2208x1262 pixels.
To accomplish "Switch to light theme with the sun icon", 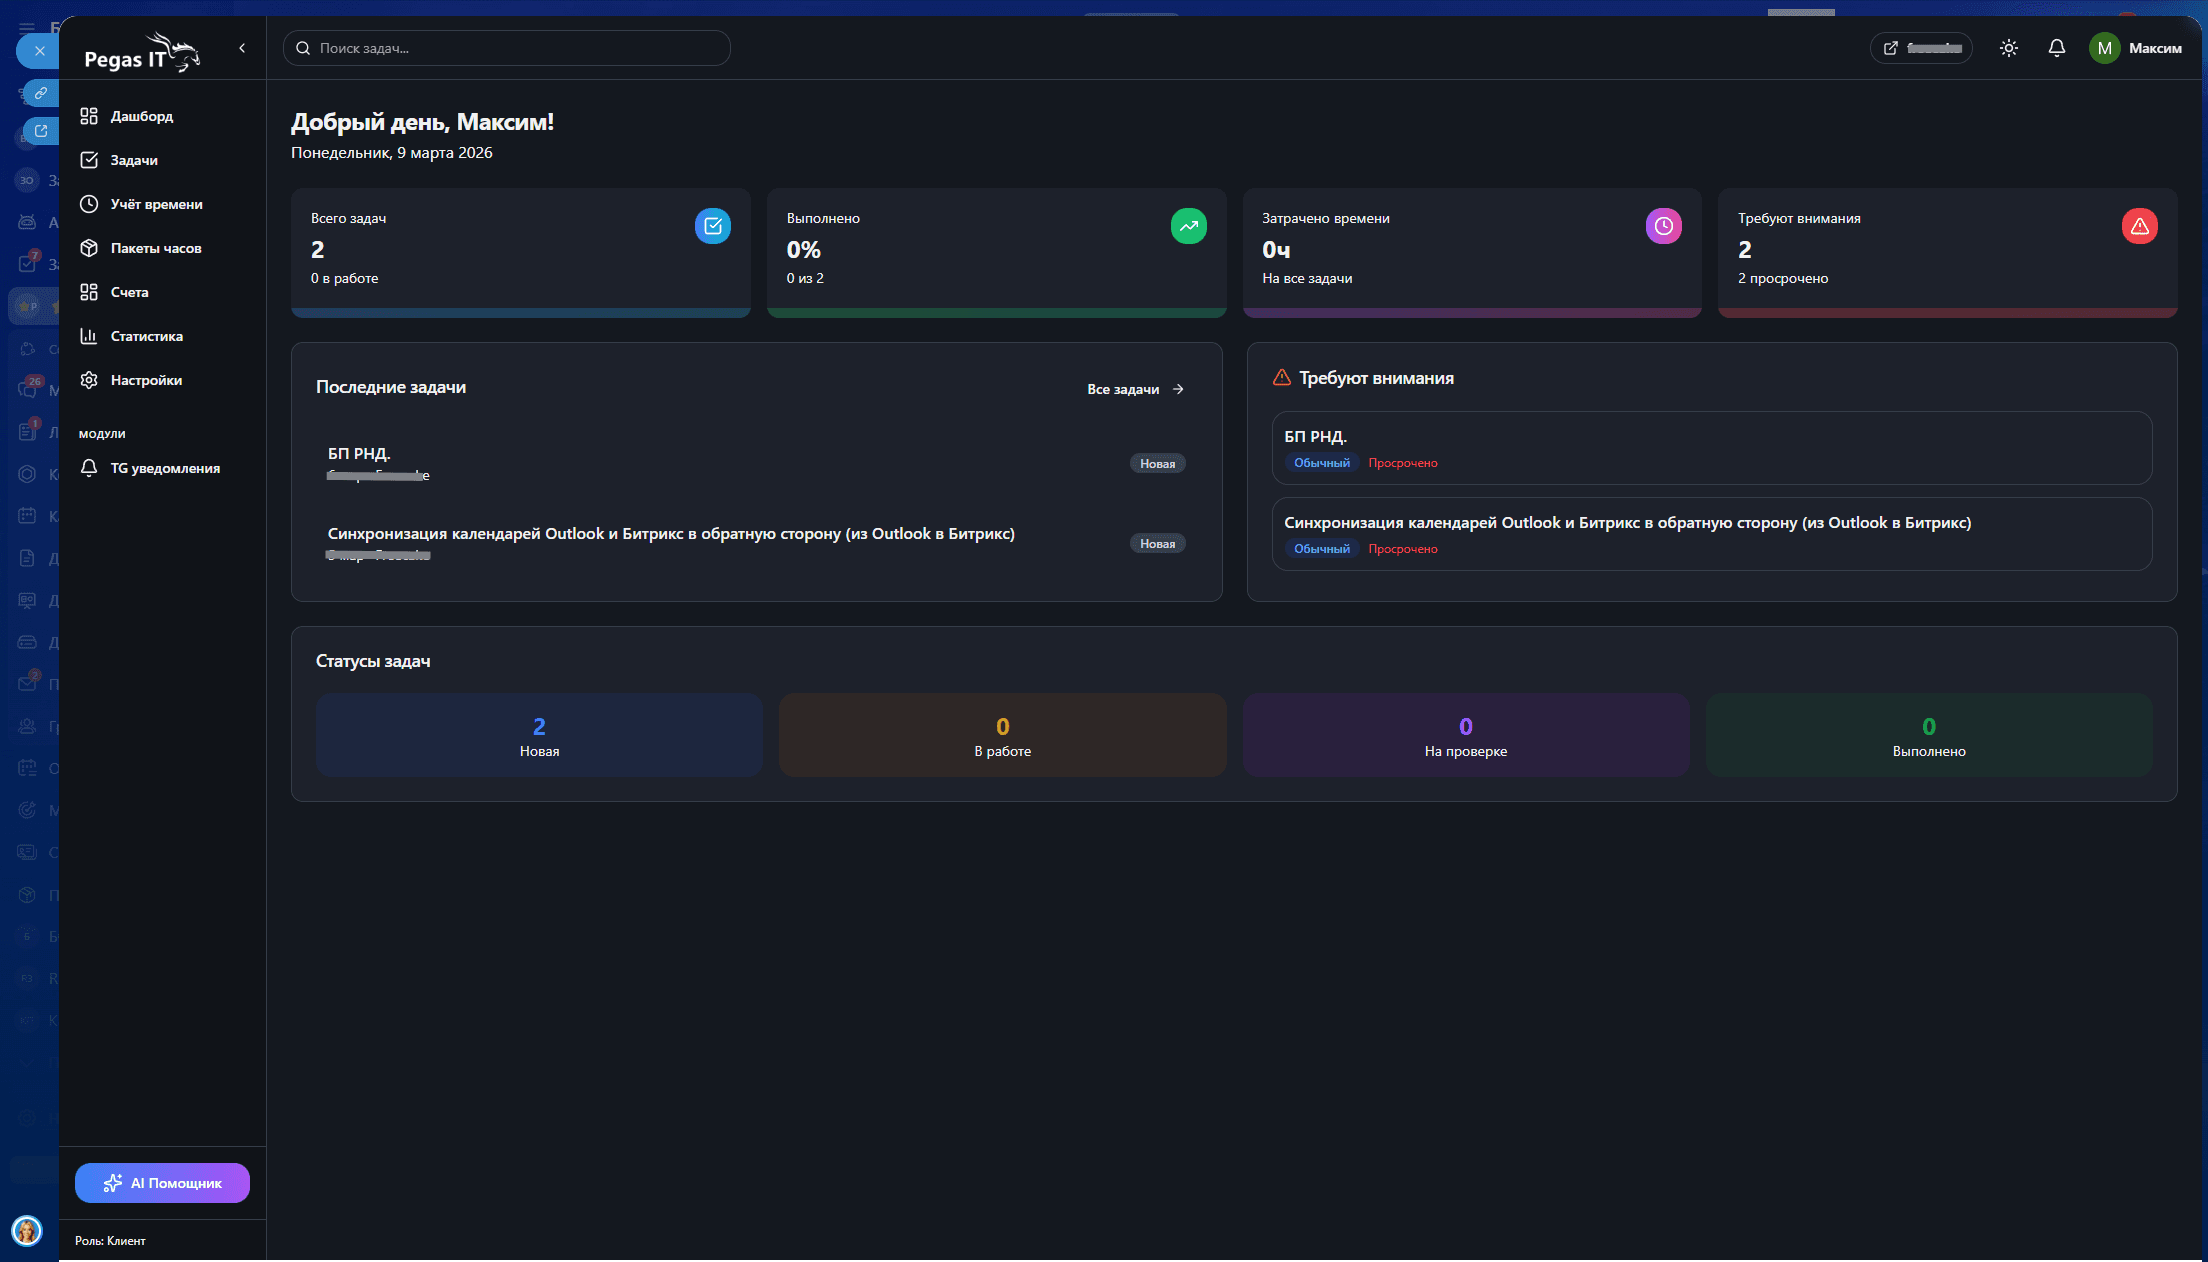I will click(2008, 48).
